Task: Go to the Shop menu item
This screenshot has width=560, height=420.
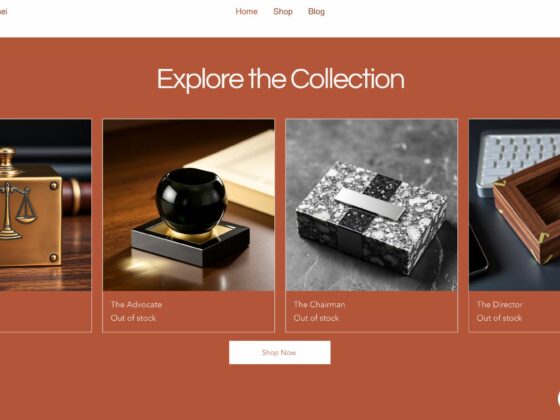Action: pyautogui.click(x=283, y=11)
